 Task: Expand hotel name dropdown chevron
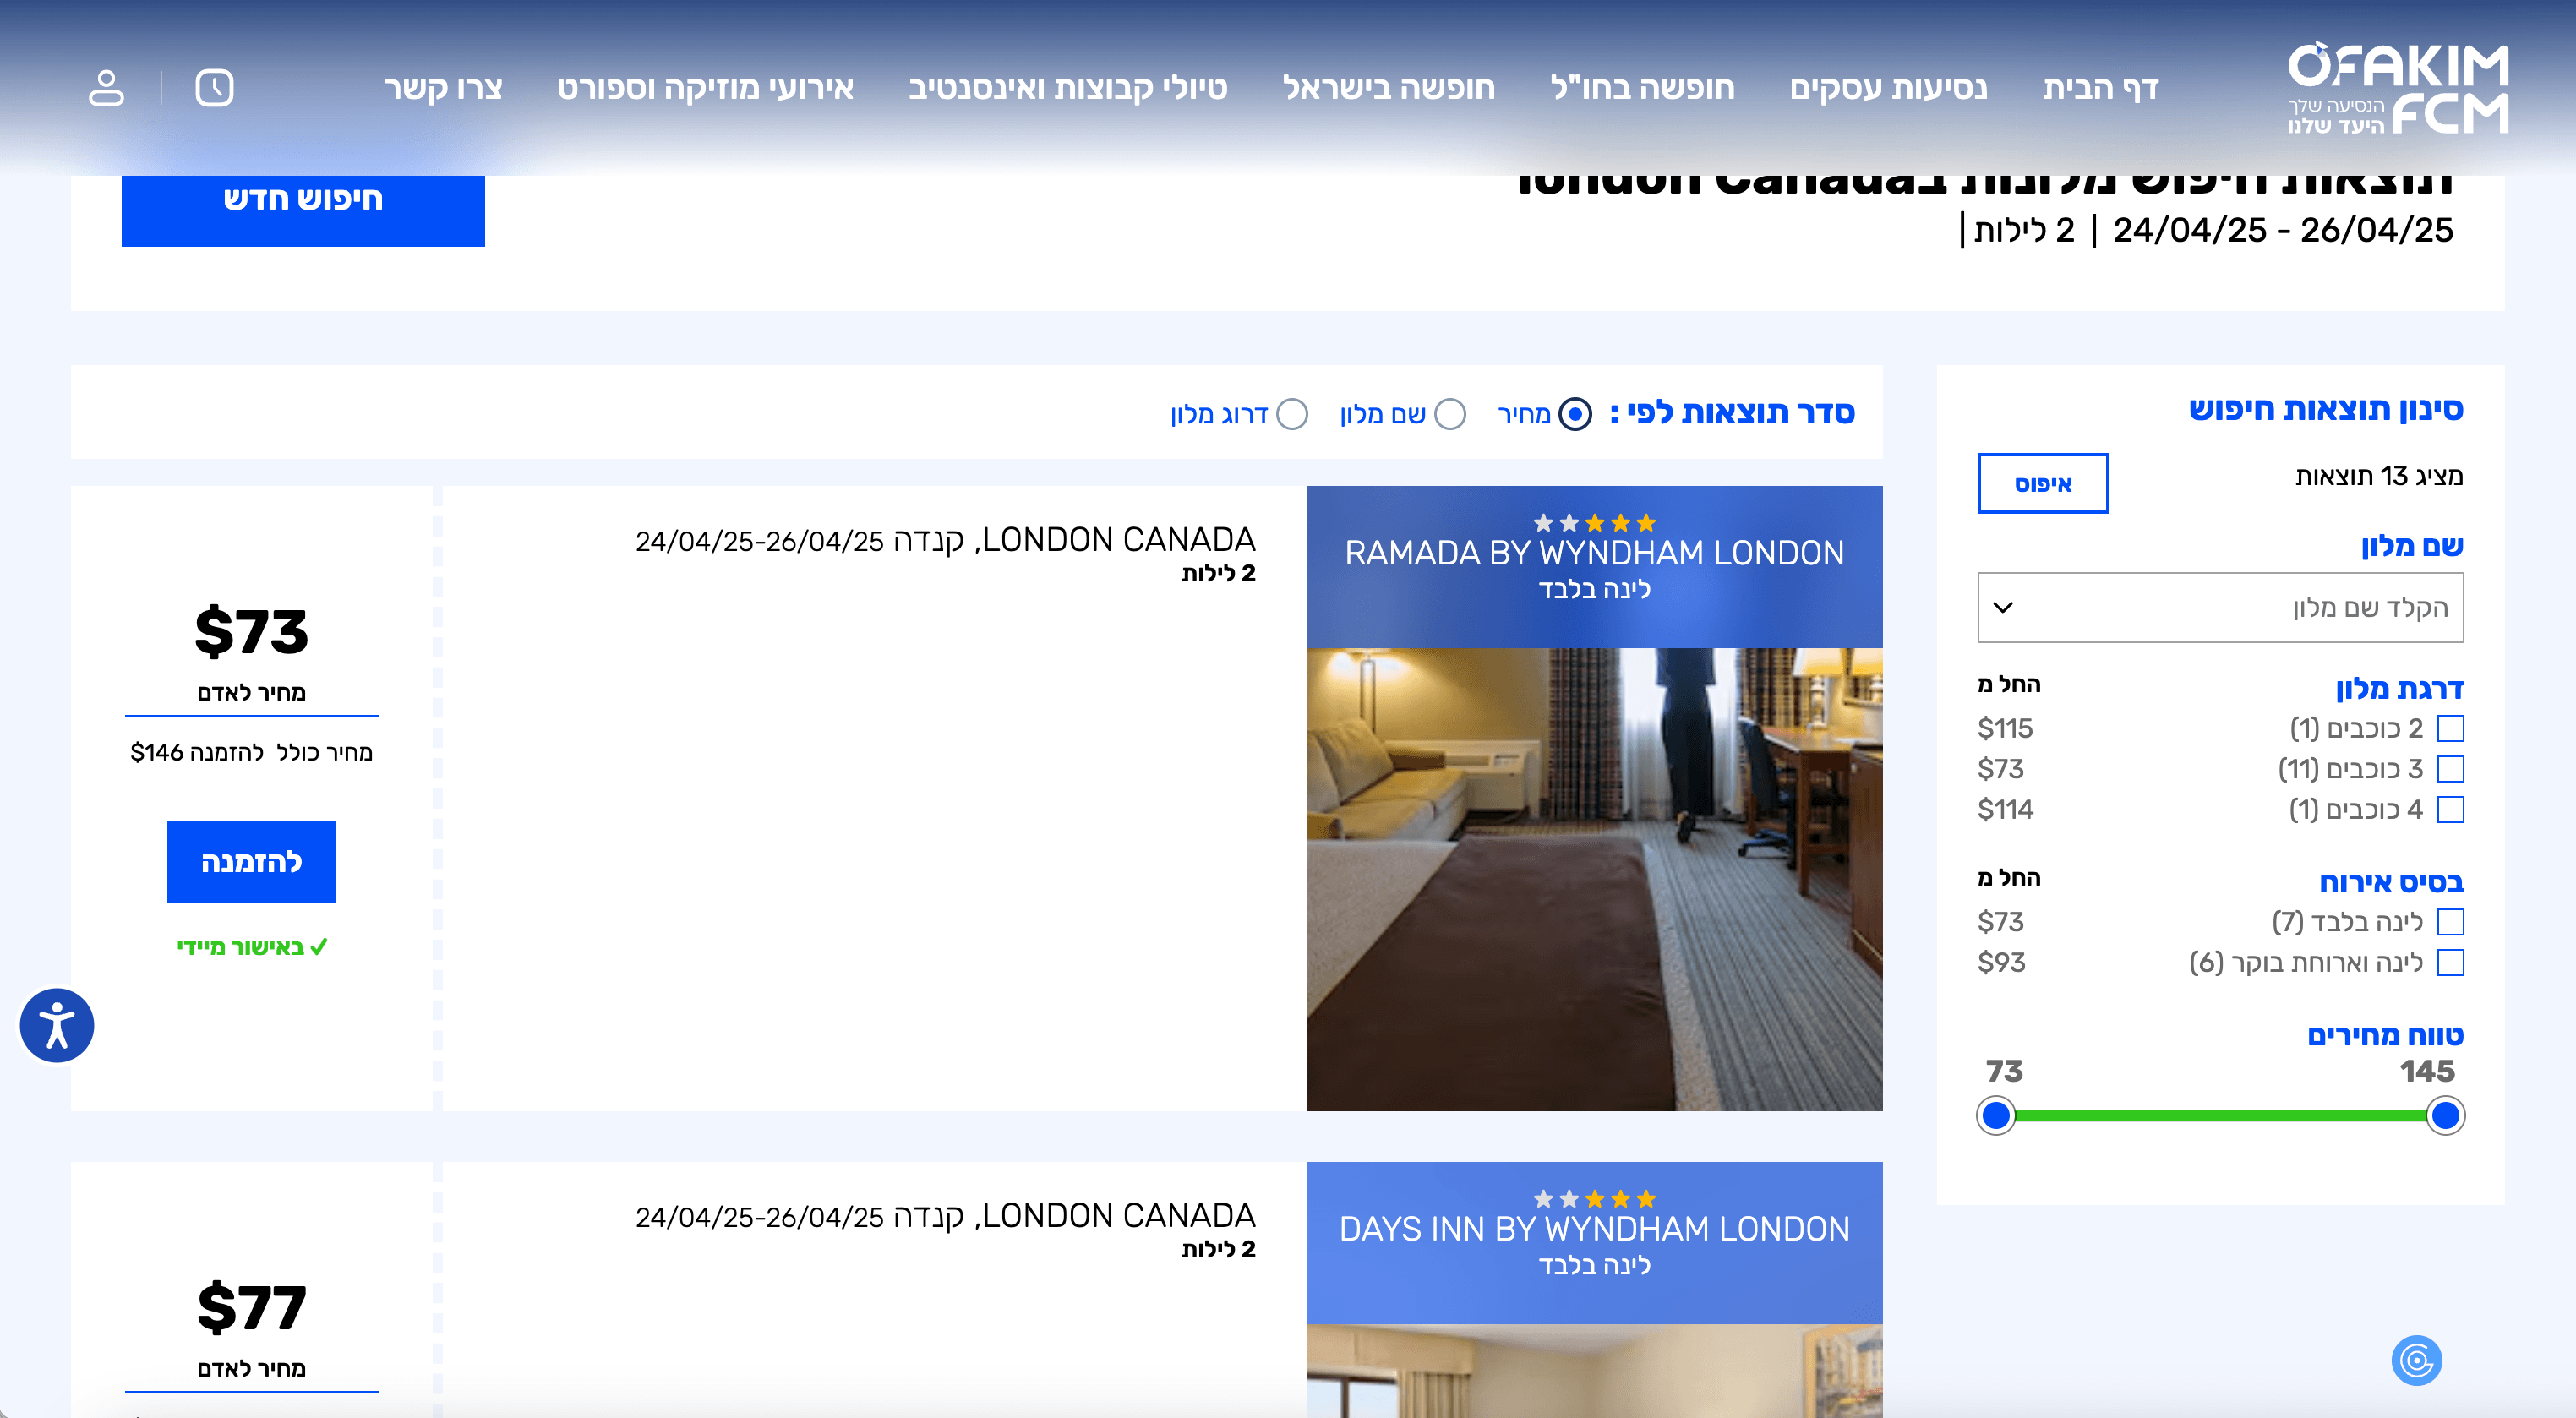coord(2003,607)
